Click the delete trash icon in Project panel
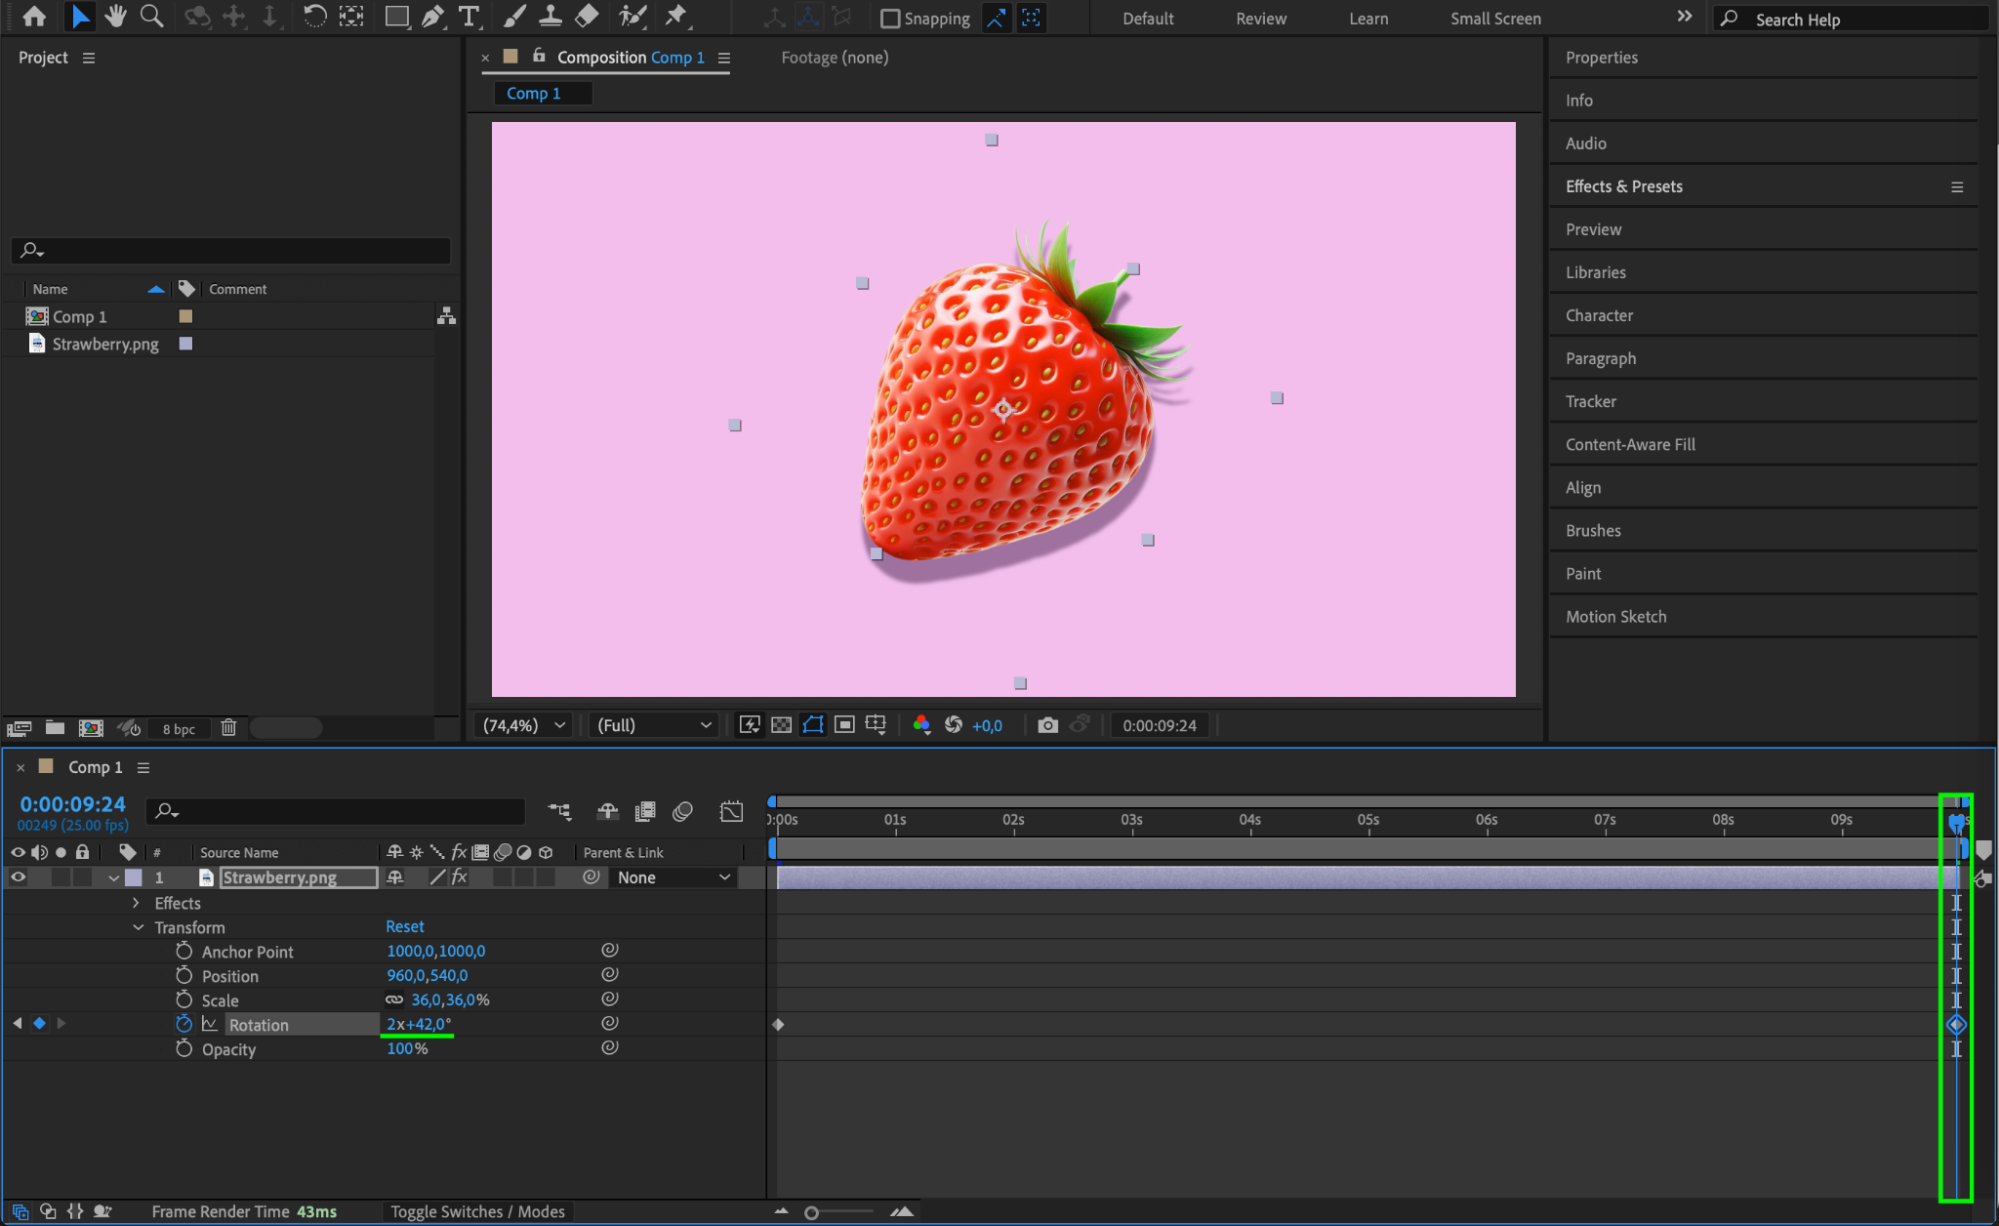This screenshot has width=1999, height=1226. [228, 728]
